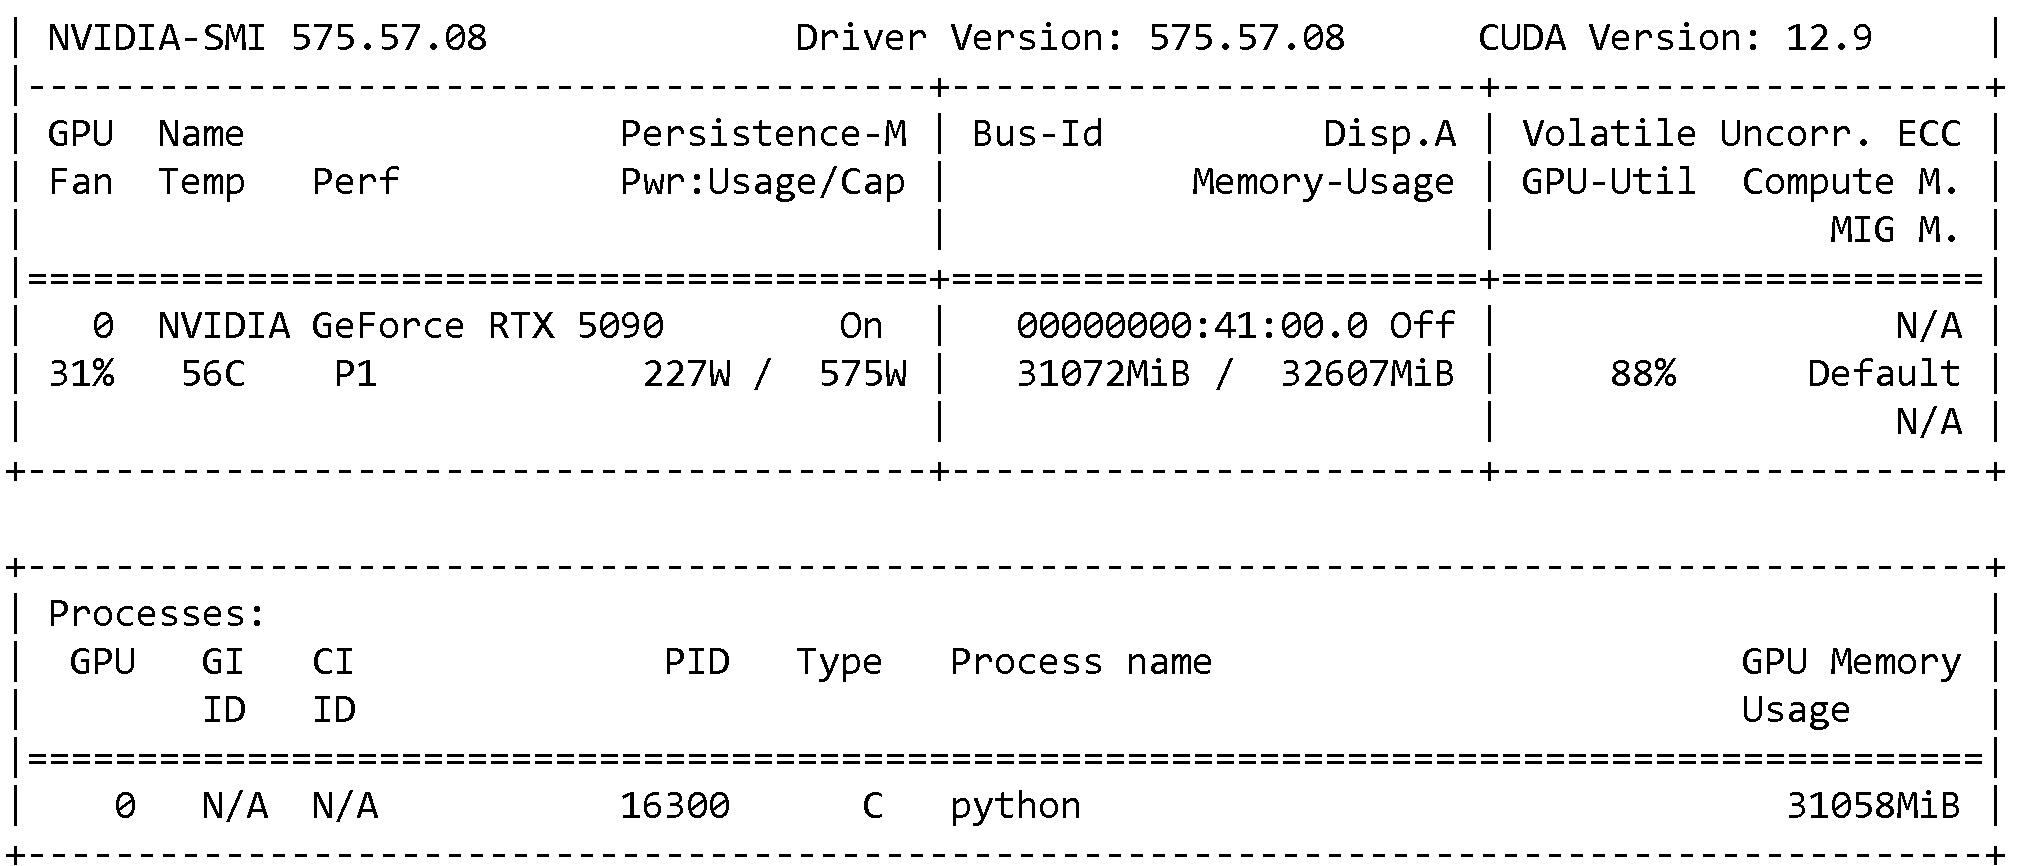The image size is (2025, 866).
Task: Click the 31% fan speed value
Action: click(x=81, y=374)
